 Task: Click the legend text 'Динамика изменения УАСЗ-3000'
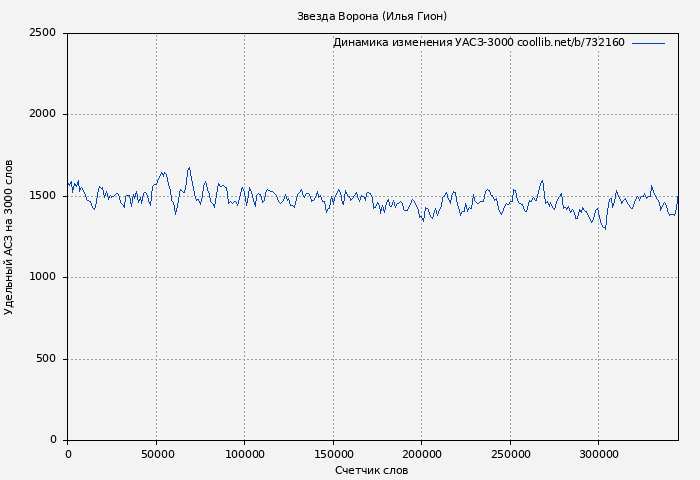click(423, 43)
